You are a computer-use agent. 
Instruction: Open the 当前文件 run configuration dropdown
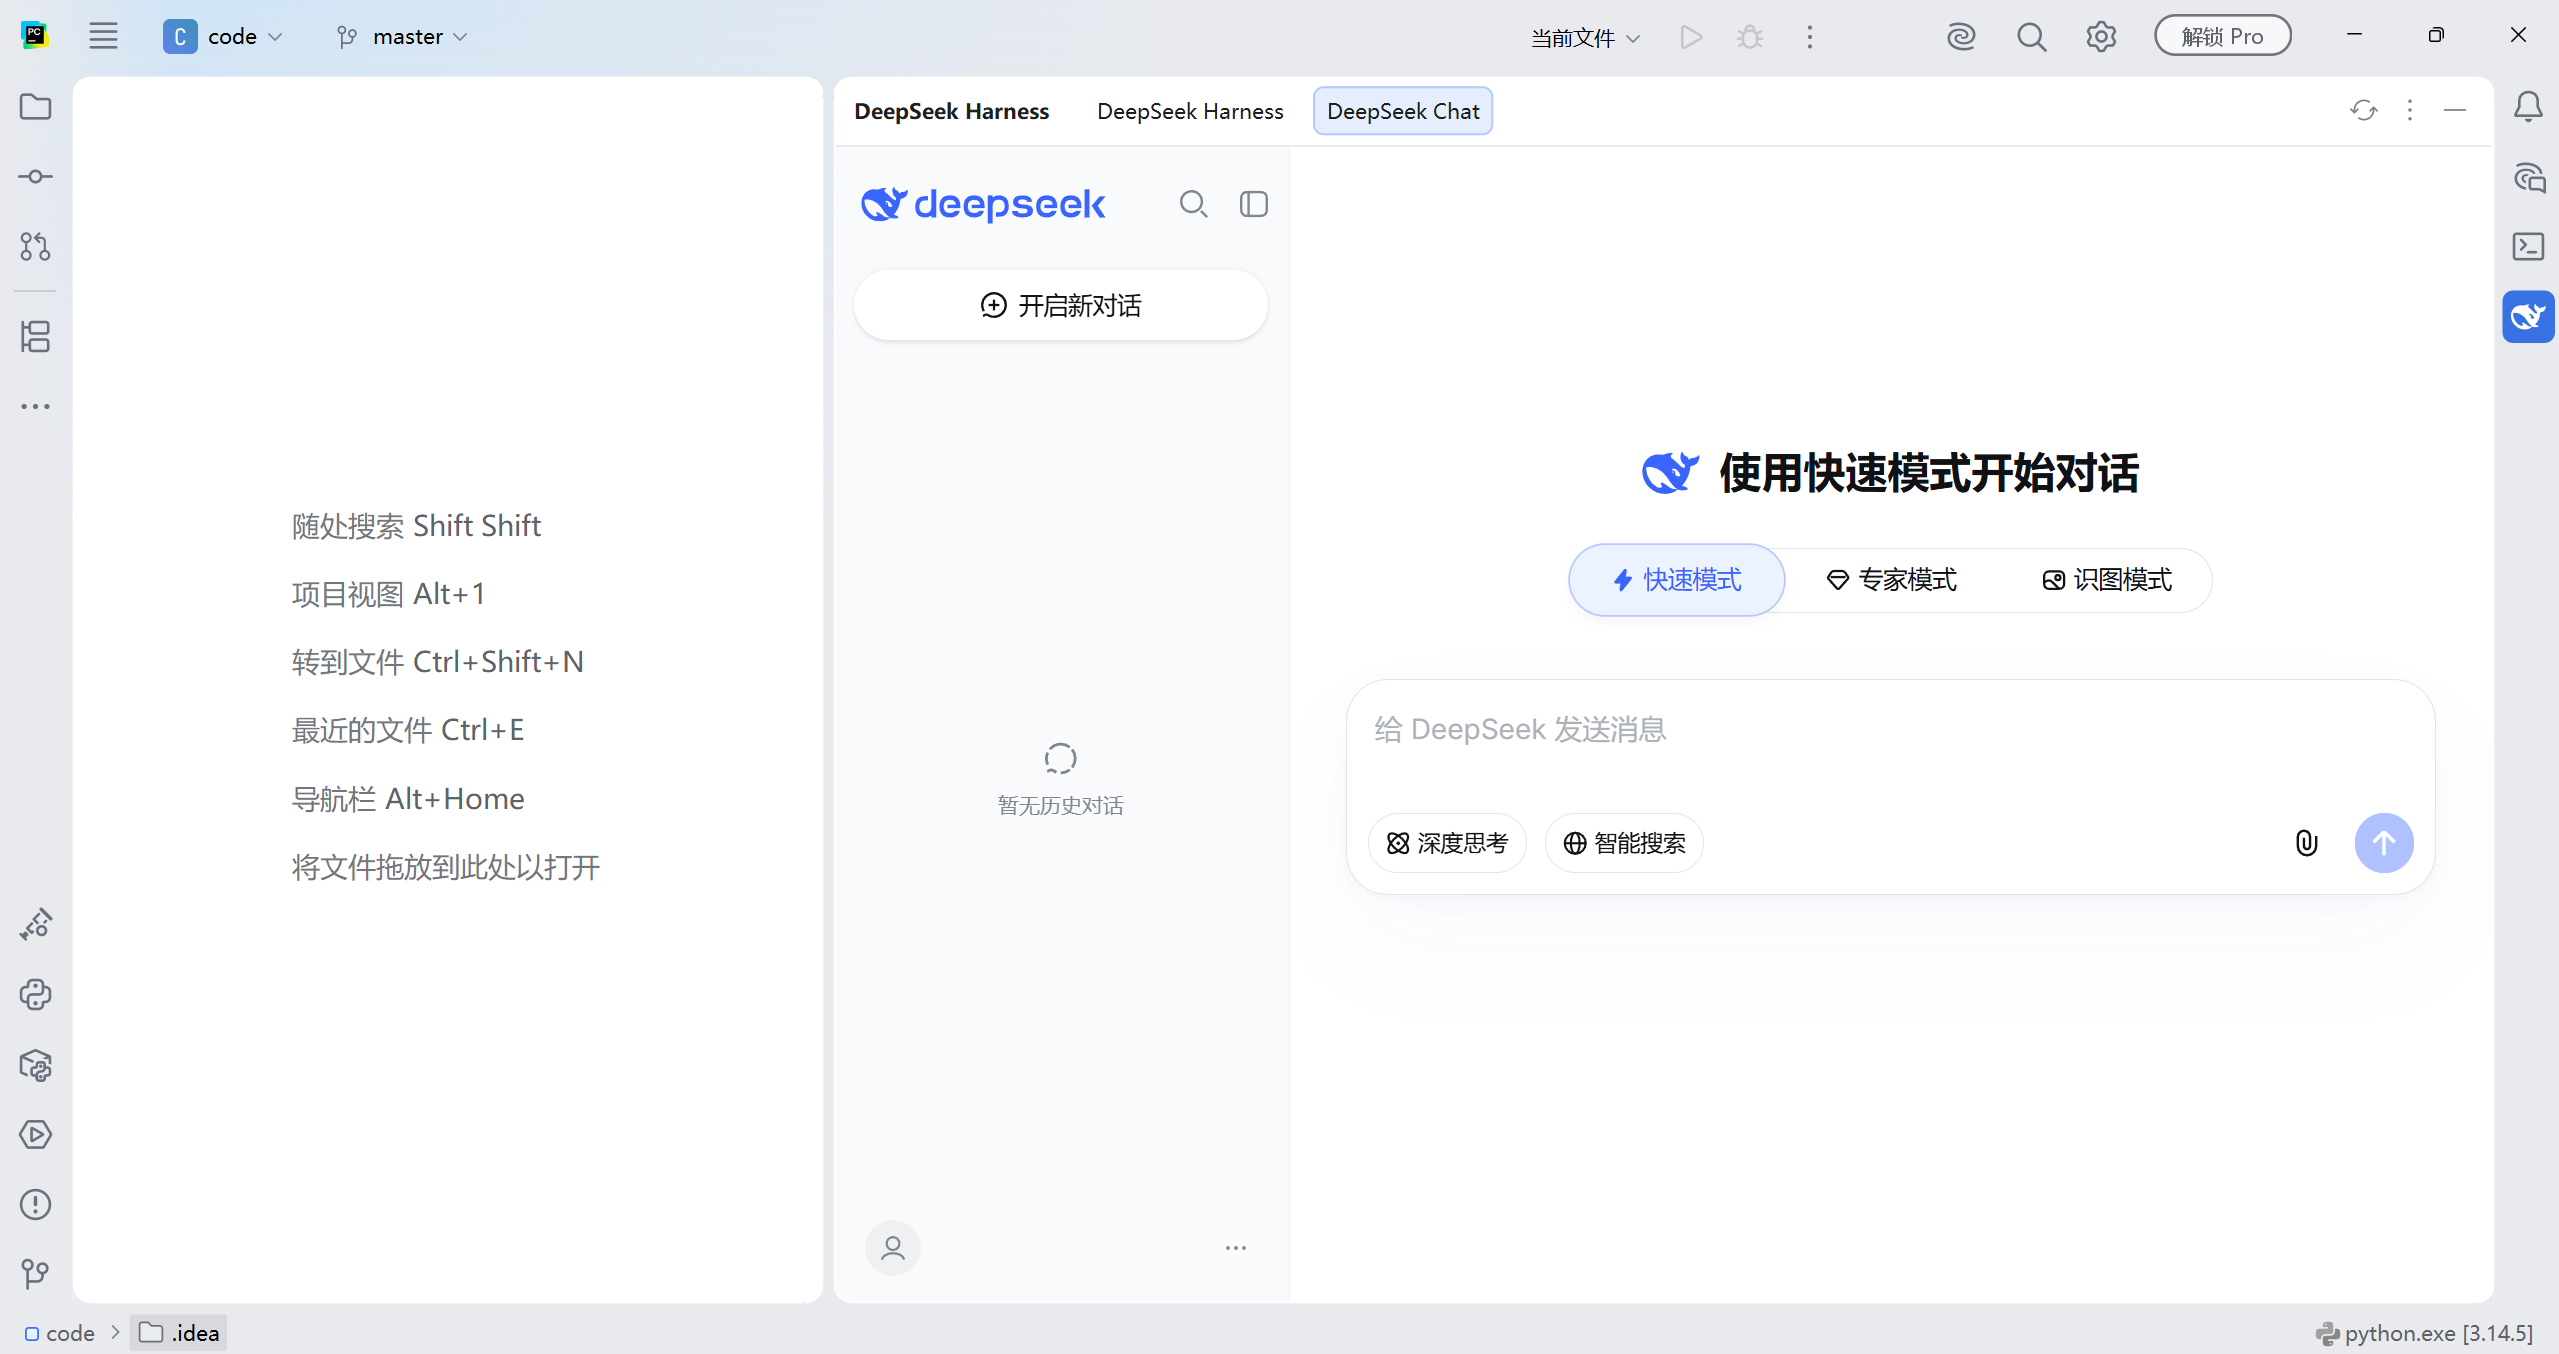[x=1585, y=38]
